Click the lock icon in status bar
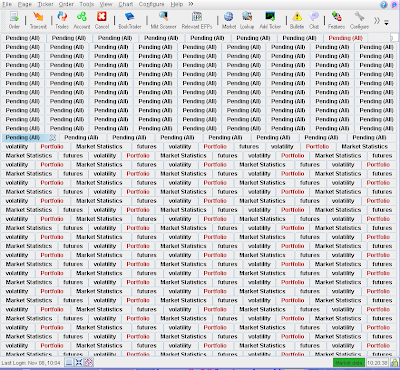The width and height of the screenshot is (400, 370). tap(394, 362)
